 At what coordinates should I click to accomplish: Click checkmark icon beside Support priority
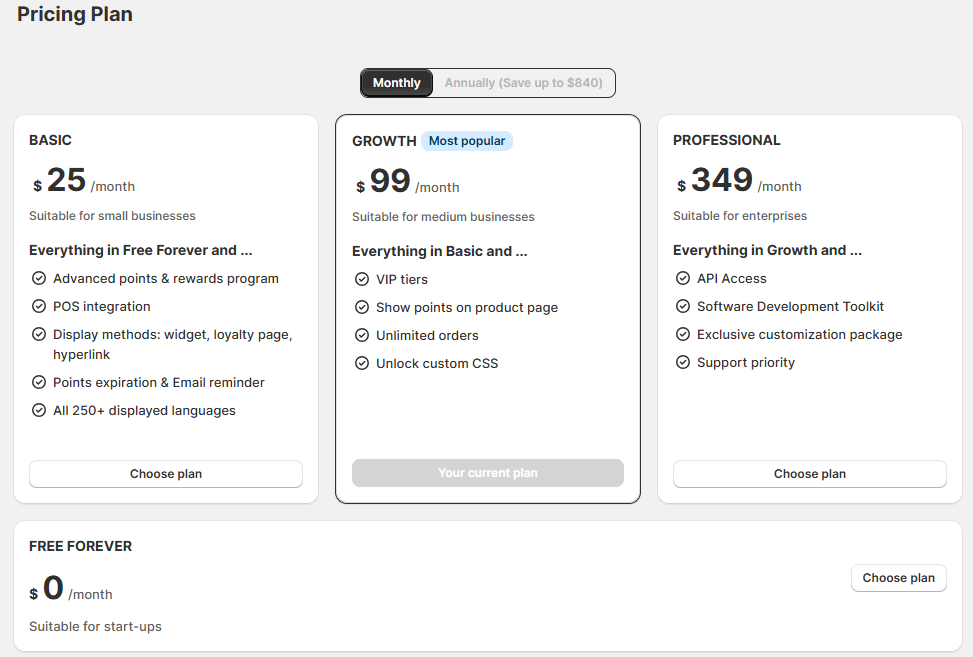(x=683, y=363)
